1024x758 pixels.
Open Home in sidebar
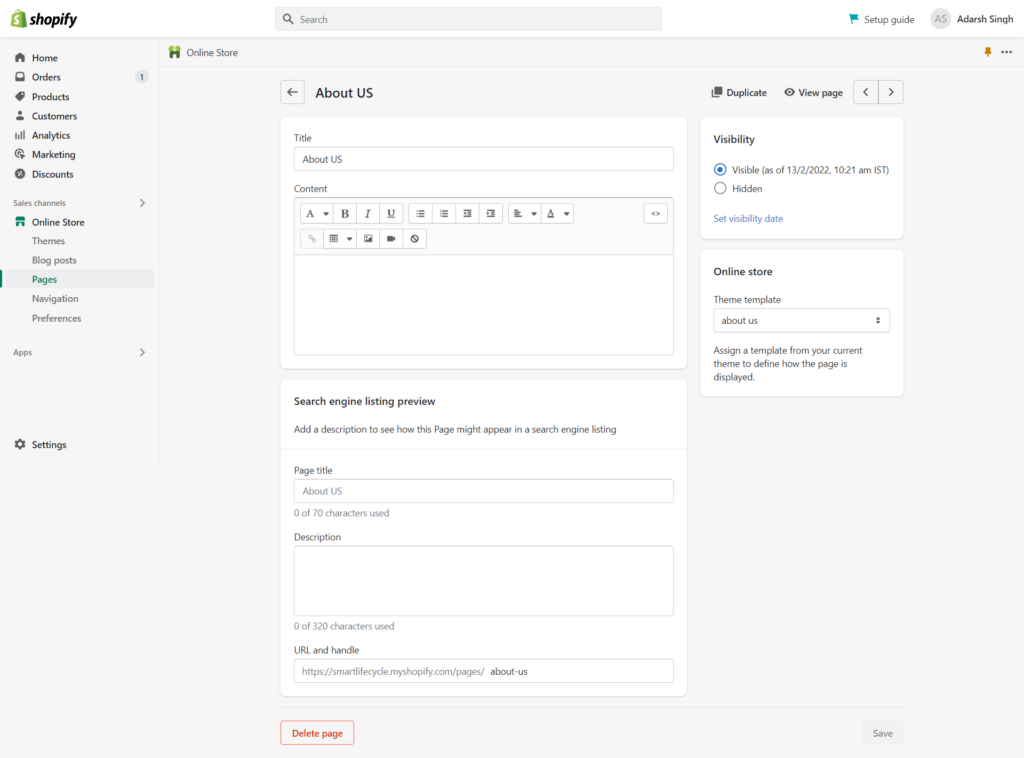pos(44,57)
